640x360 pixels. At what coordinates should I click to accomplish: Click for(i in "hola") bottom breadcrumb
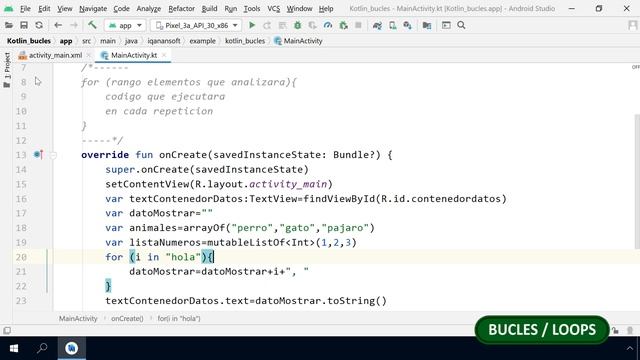179,318
